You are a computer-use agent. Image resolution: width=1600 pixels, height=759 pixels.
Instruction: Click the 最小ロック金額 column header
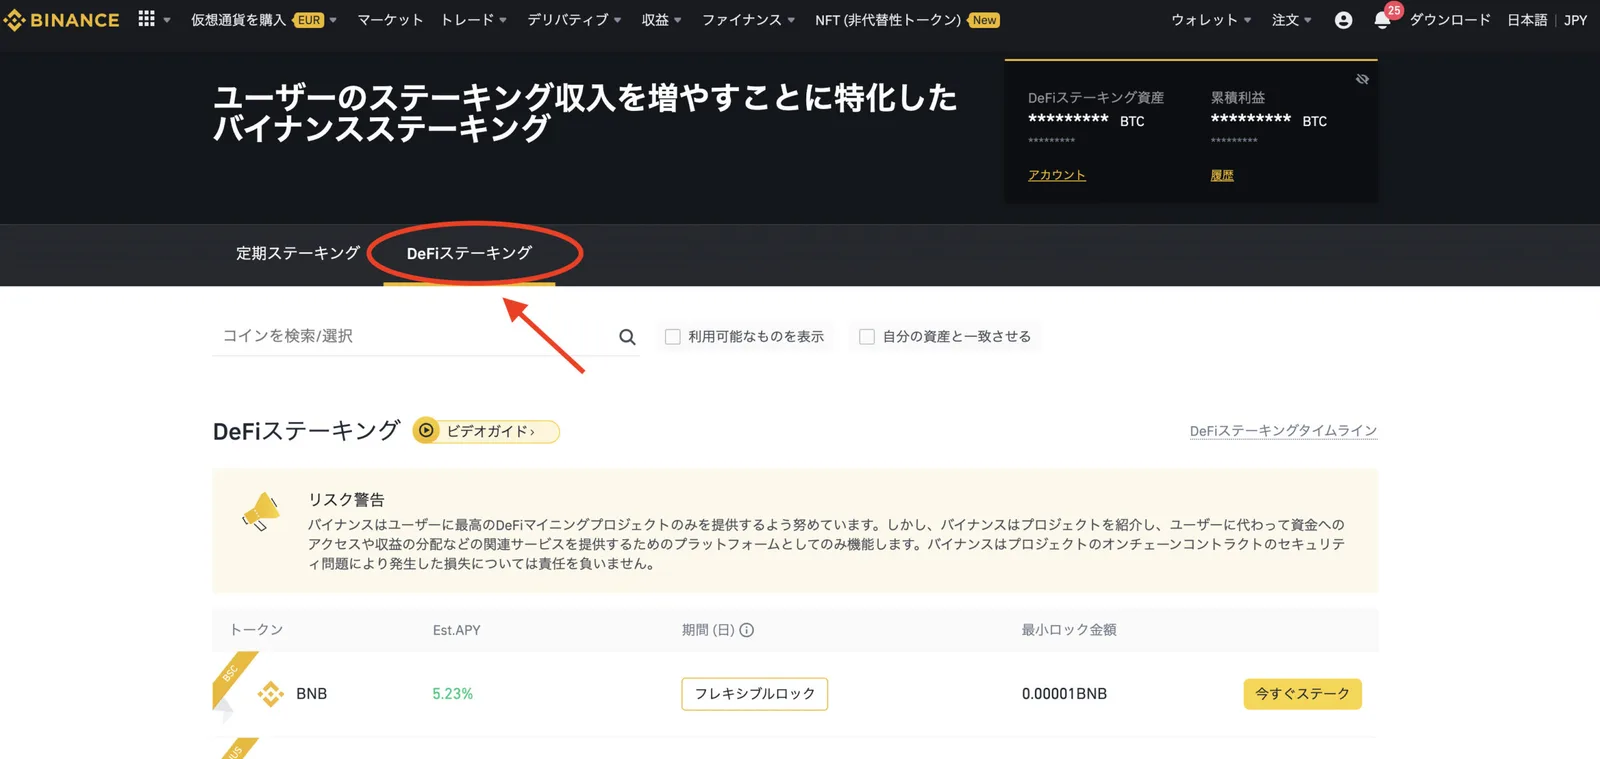[1069, 630]
